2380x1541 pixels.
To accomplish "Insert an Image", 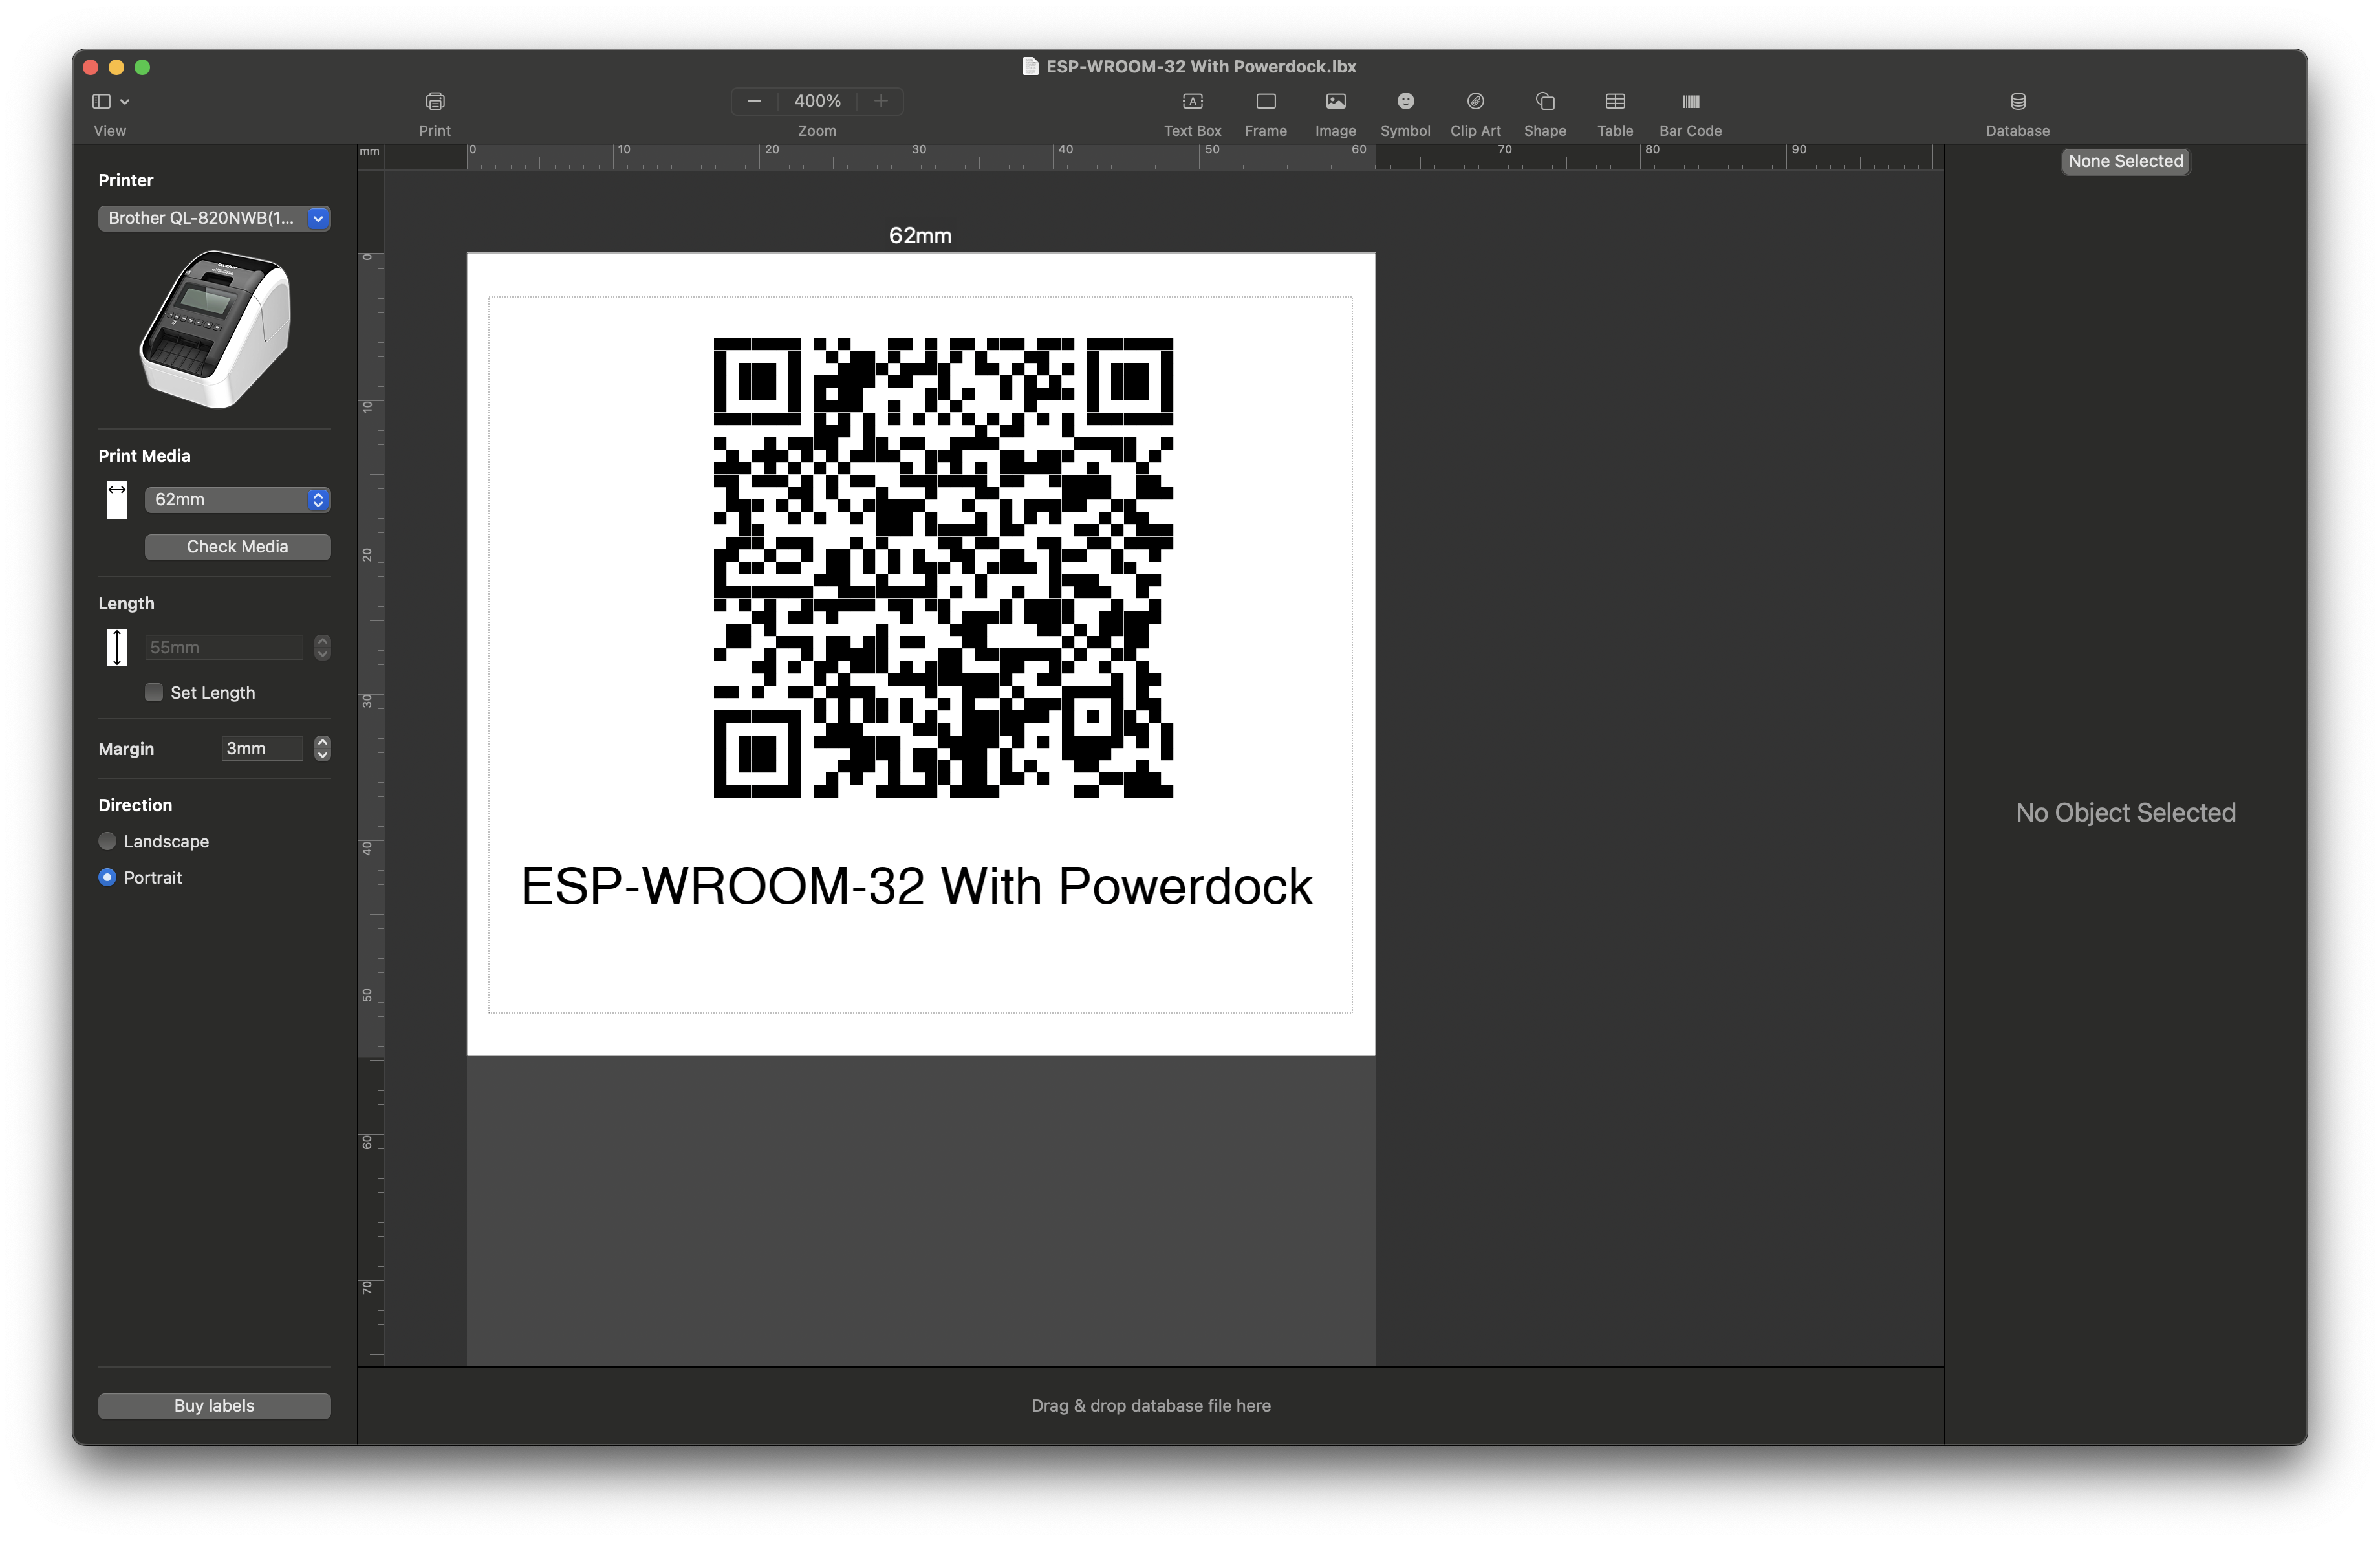I will click(1335, 102).
